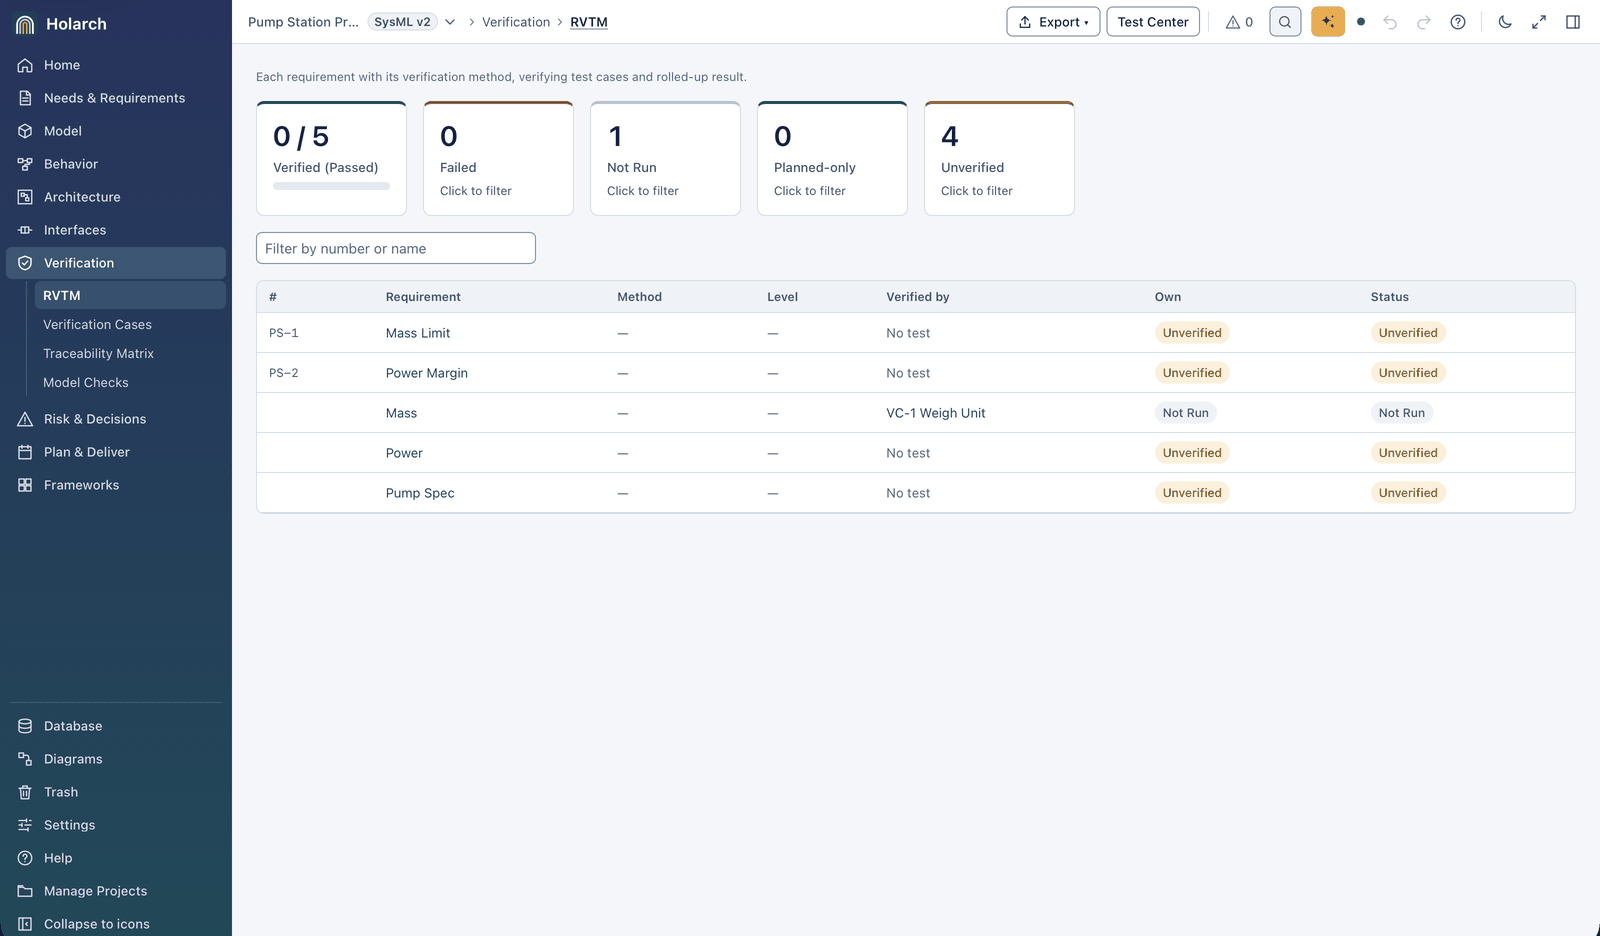Open Model Checks subpage
The image size is (1600, 936).
click(86, 383)
